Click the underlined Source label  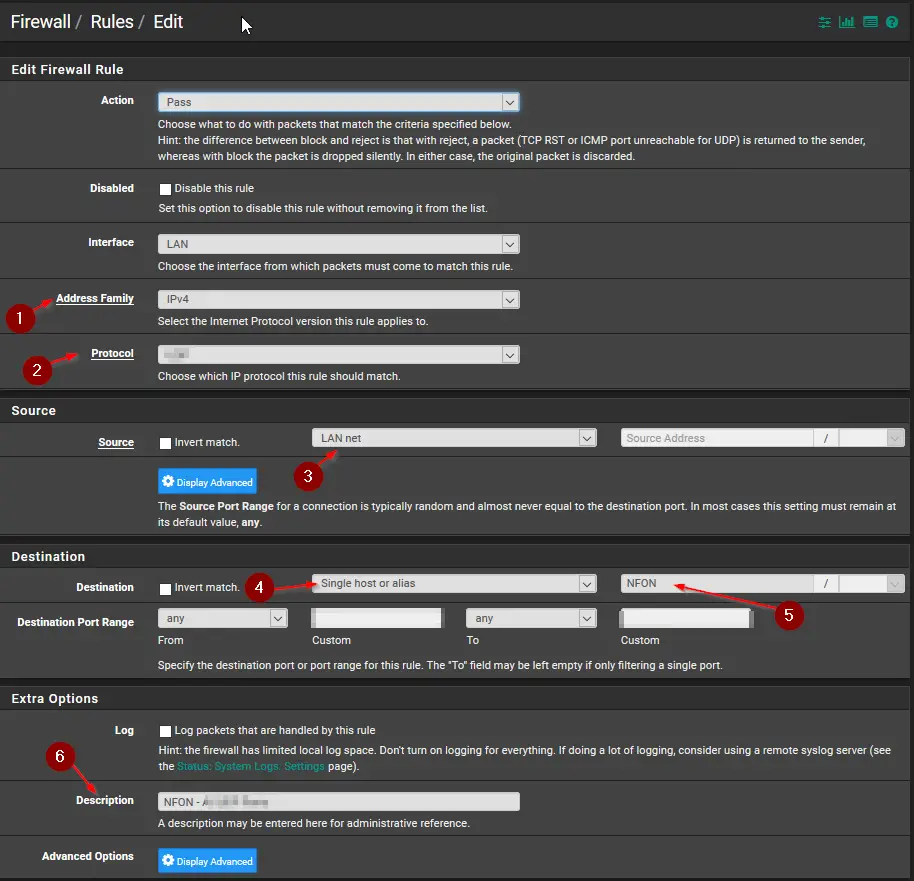116,443
